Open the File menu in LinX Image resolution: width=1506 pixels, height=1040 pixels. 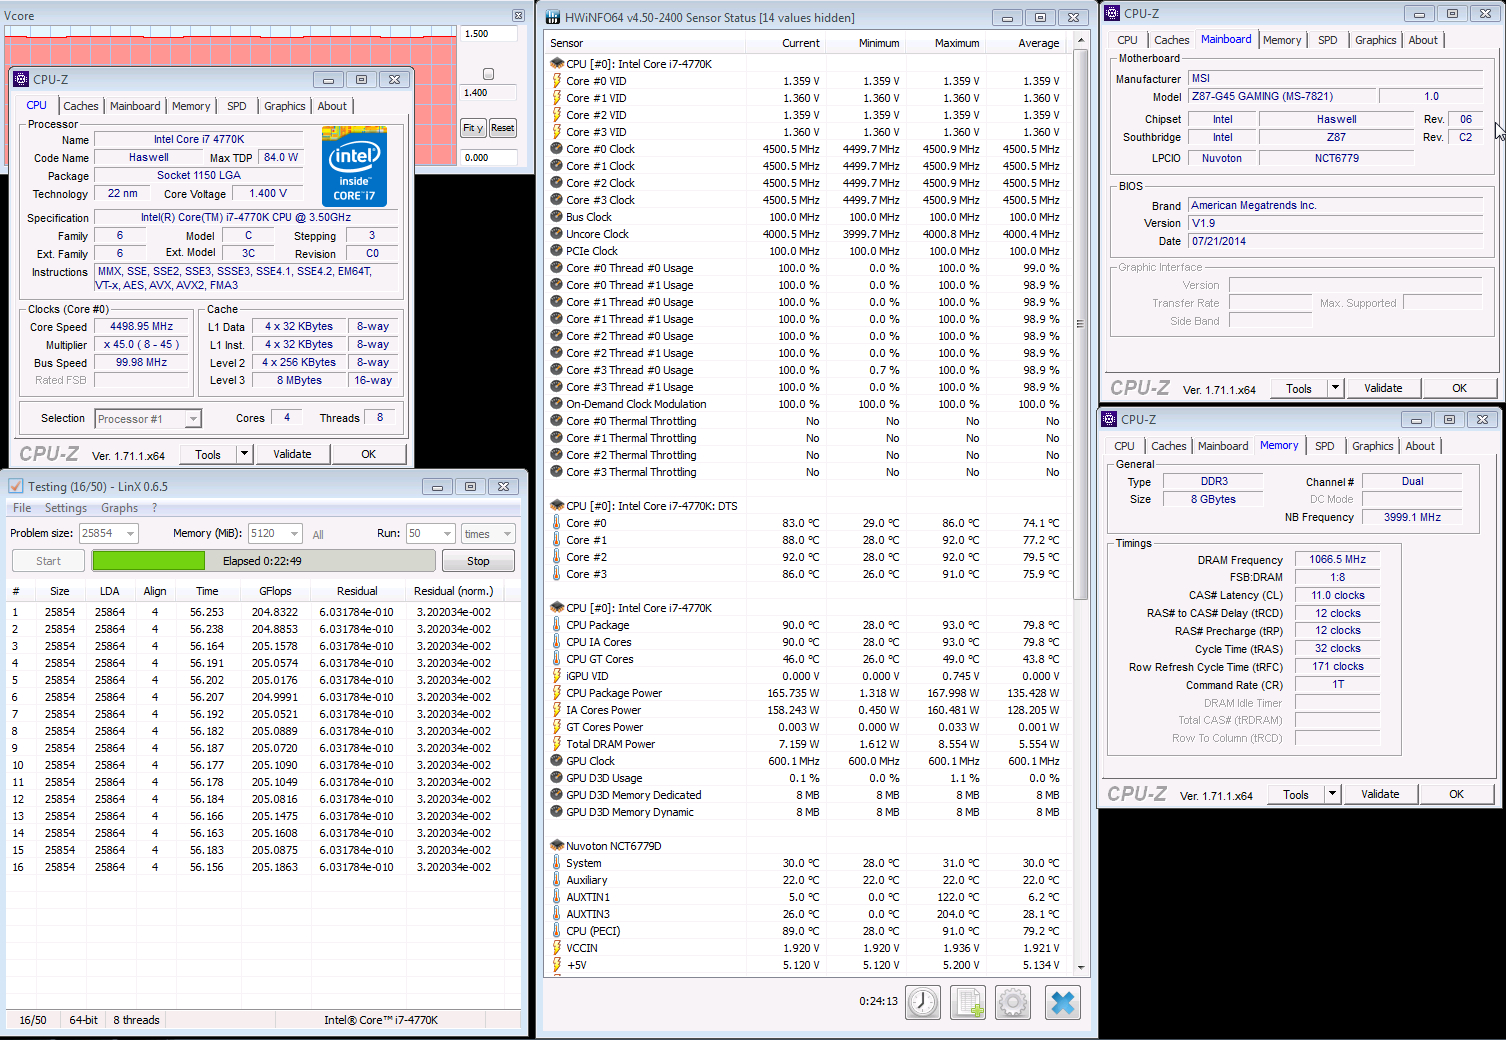[x=22, y=508]
